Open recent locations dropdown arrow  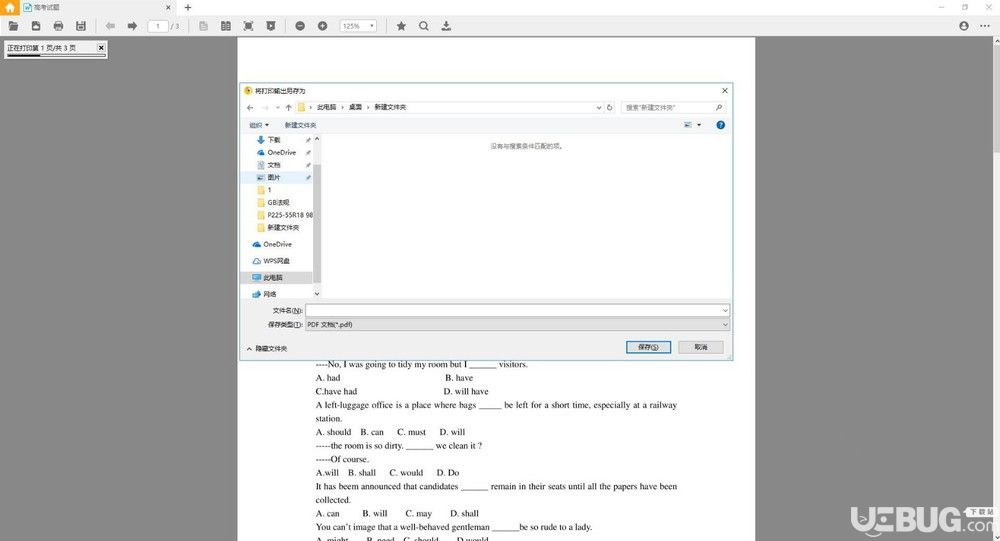click(x=277, y=107)
